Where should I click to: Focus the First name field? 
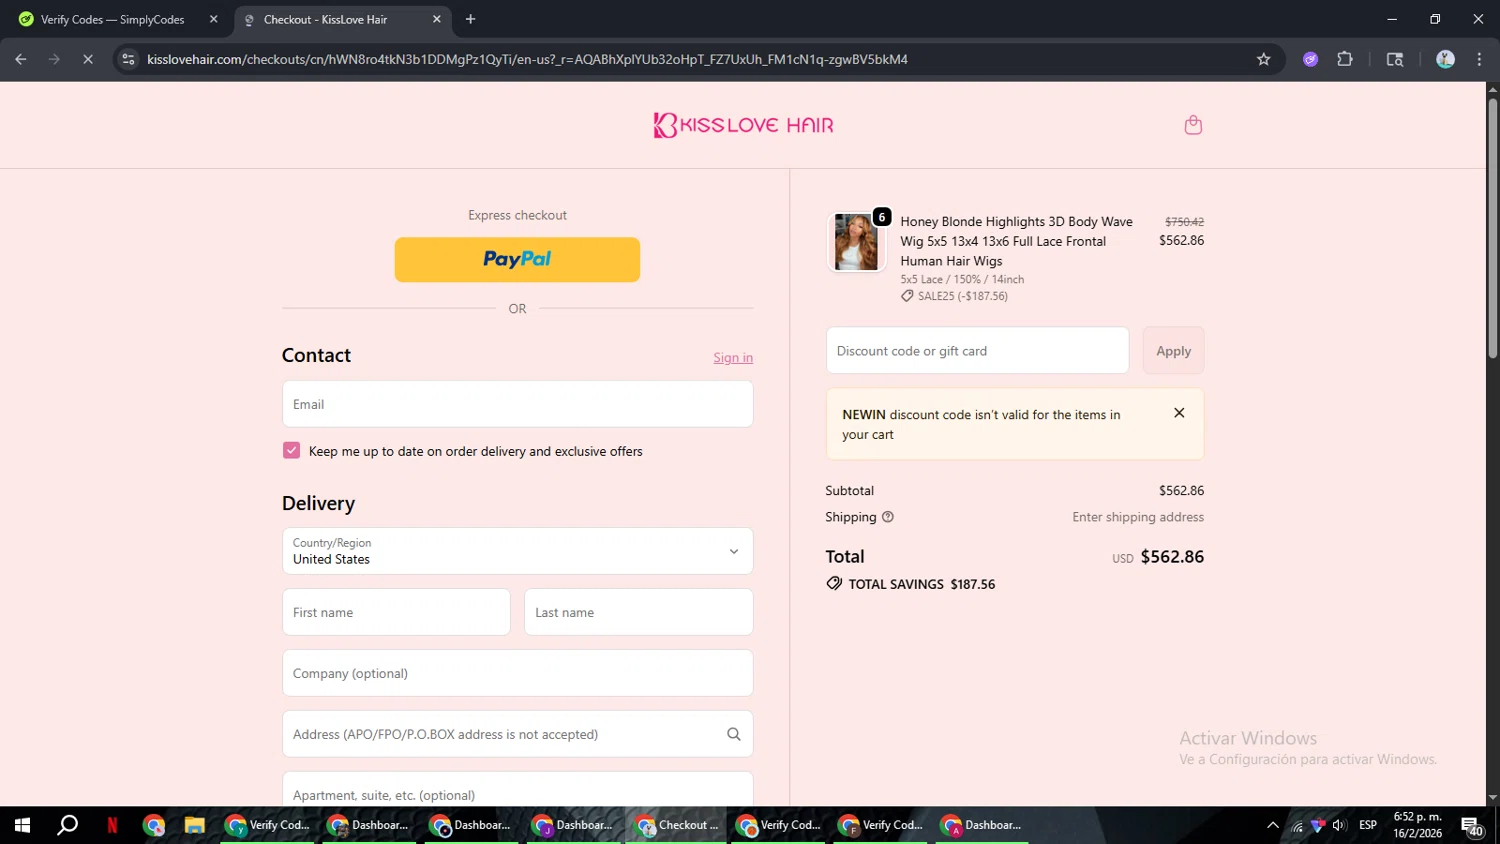tap(396, 612)
